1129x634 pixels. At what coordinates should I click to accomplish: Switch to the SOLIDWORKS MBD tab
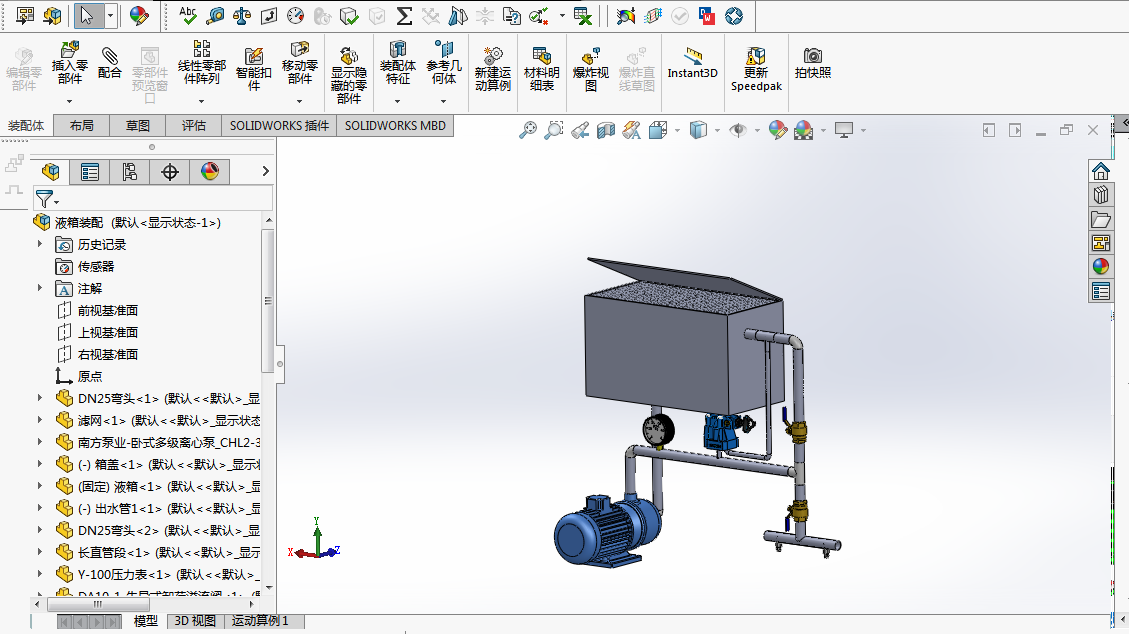pyautogui.click(x=395, y=126)
